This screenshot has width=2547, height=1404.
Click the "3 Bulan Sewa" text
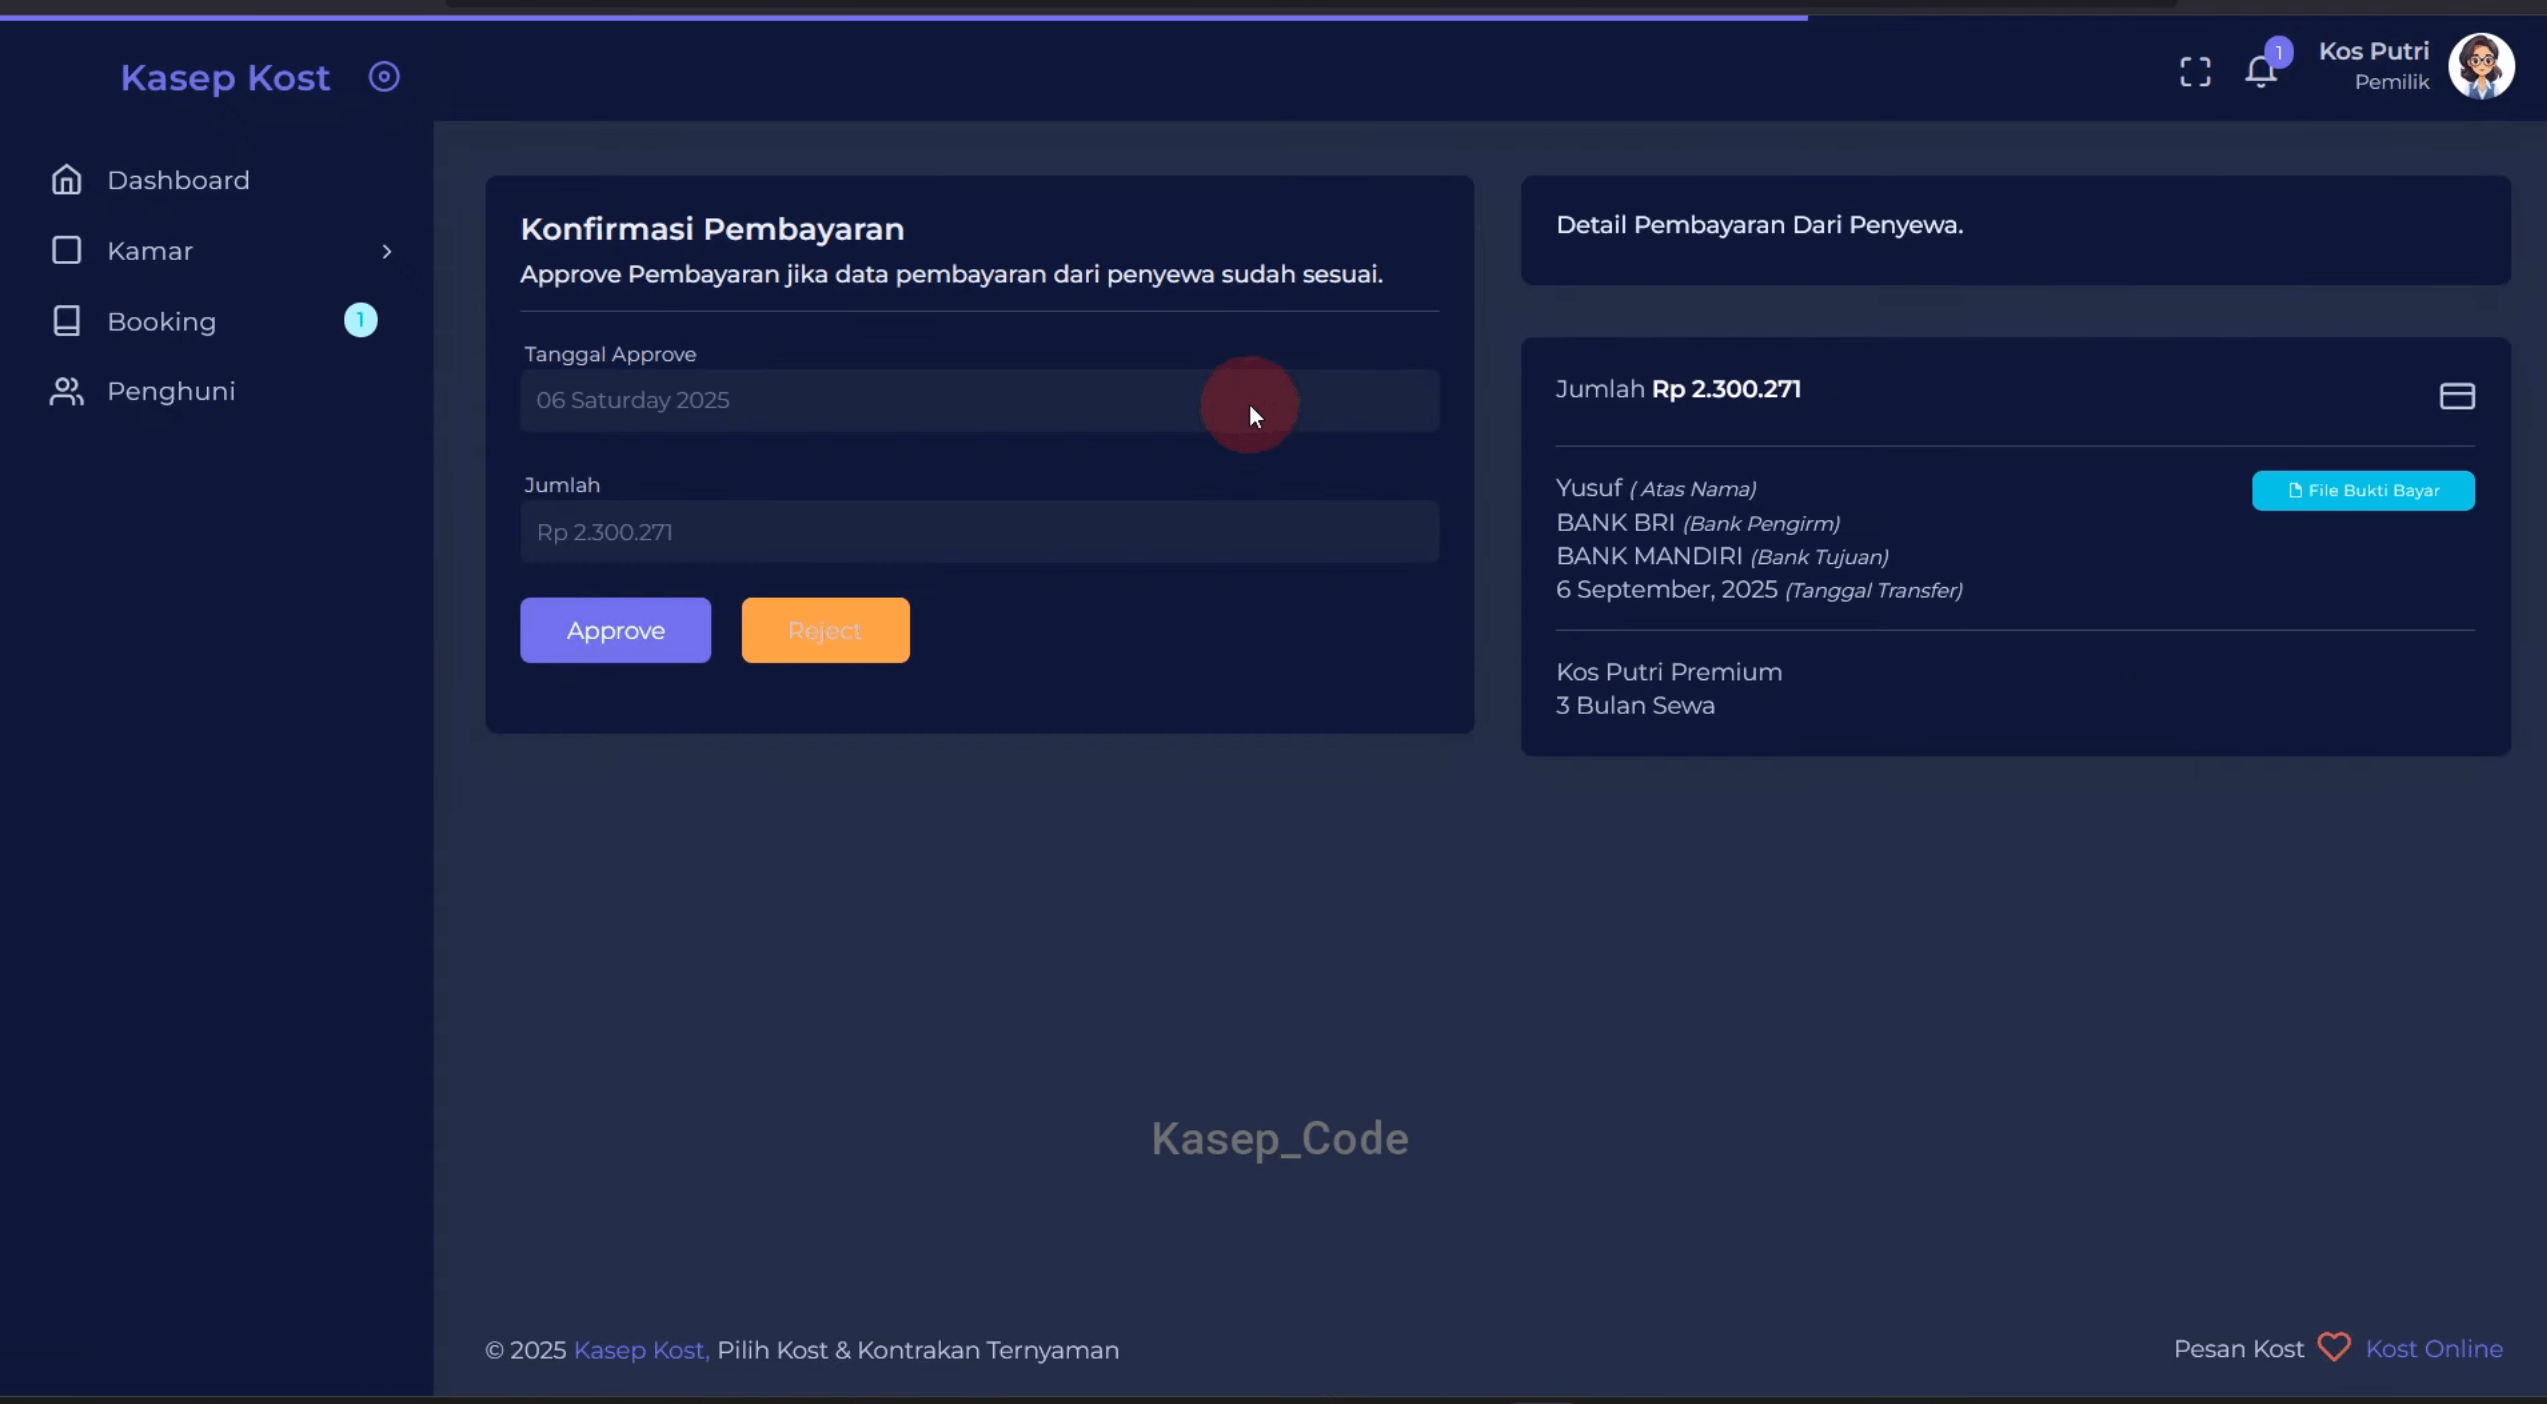1635,705
